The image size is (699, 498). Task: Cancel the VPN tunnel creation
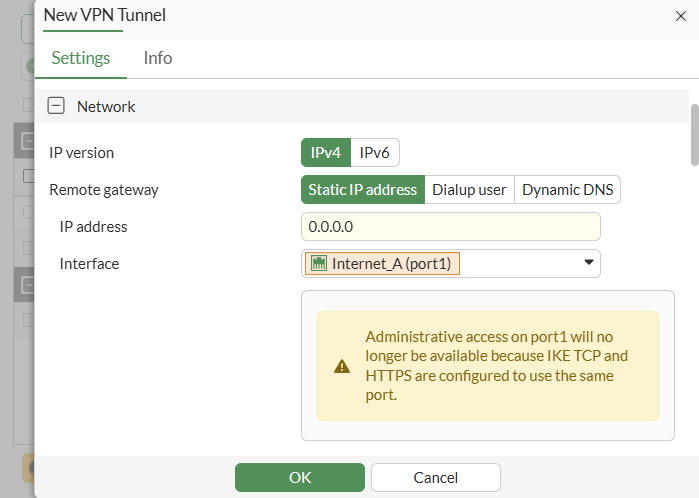click(435, 477)
